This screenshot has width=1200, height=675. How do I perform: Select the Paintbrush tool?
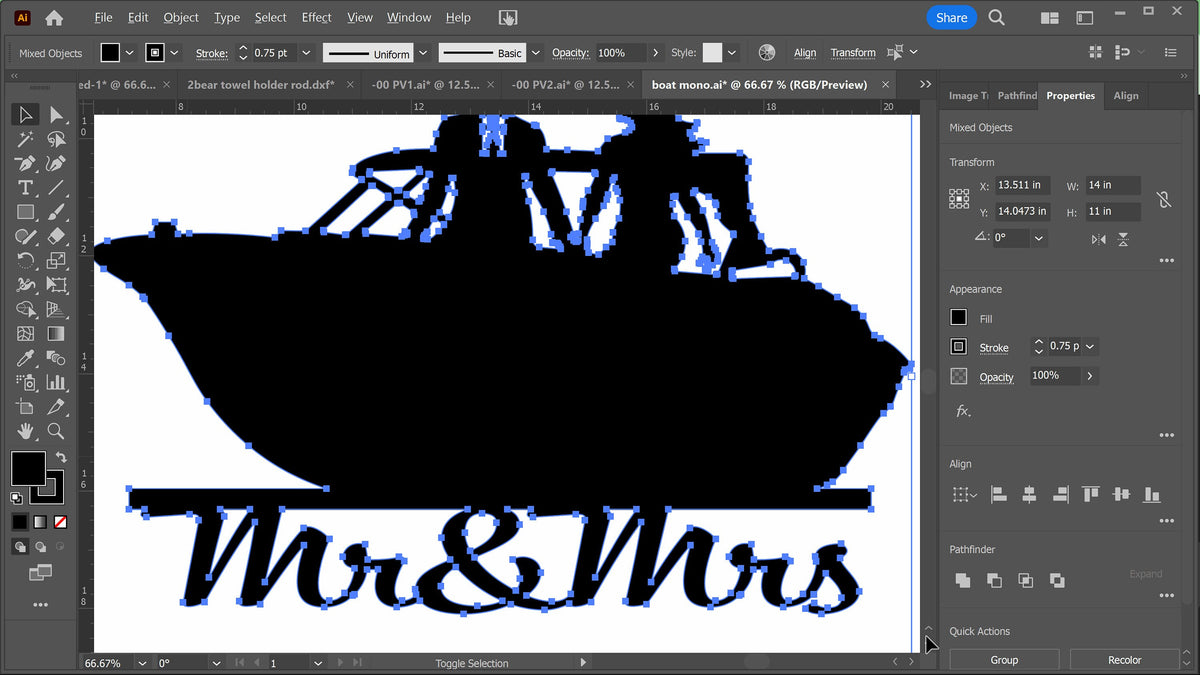[x=56, y=212]
